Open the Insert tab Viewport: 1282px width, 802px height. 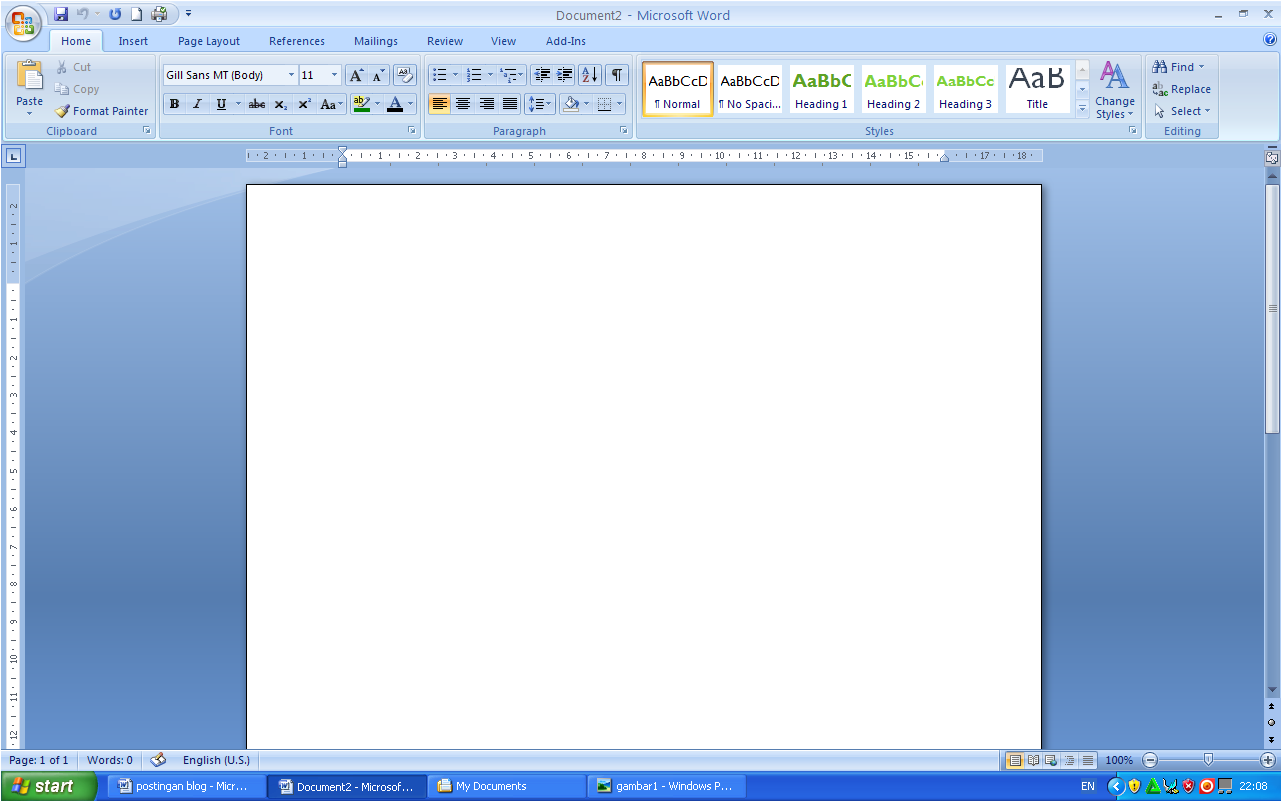(133, 41)
